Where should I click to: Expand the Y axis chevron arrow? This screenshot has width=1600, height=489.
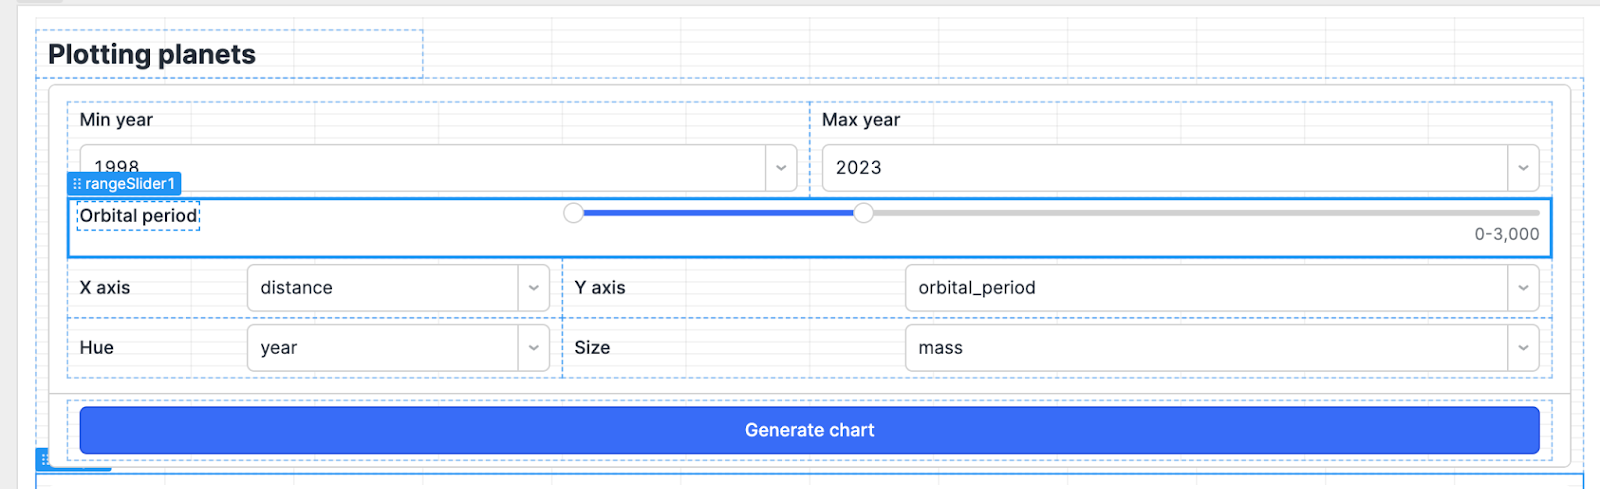click(x=1523, y=288)
